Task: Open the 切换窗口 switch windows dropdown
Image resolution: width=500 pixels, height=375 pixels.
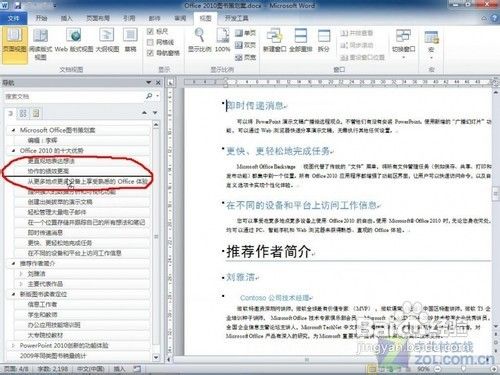Action: (403, 45)
